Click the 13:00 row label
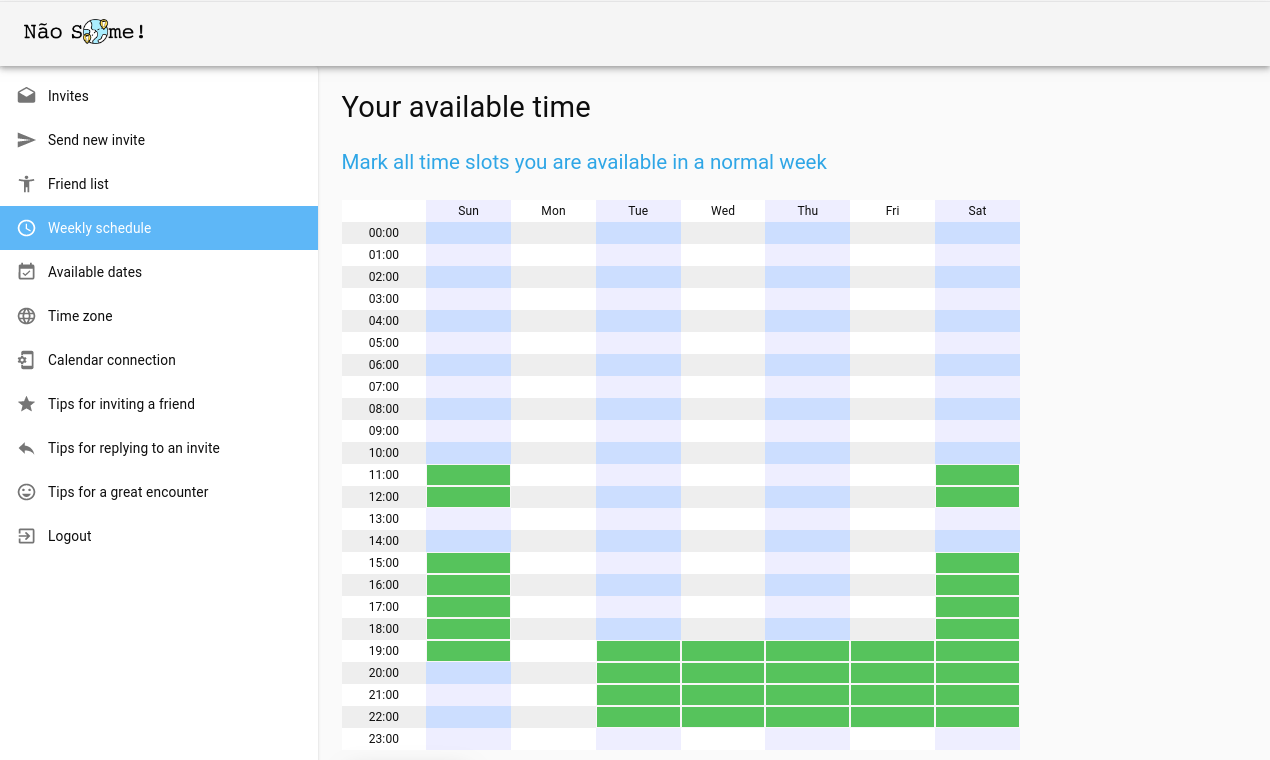The image size is (1270, 760). [384, 519]
